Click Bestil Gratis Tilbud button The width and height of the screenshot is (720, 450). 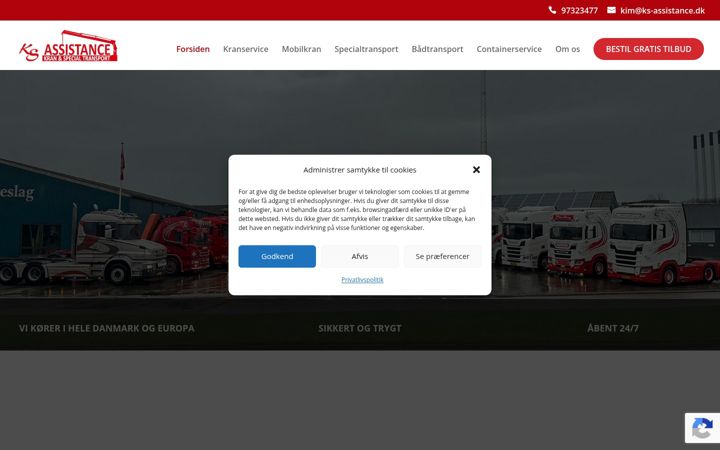648,49
